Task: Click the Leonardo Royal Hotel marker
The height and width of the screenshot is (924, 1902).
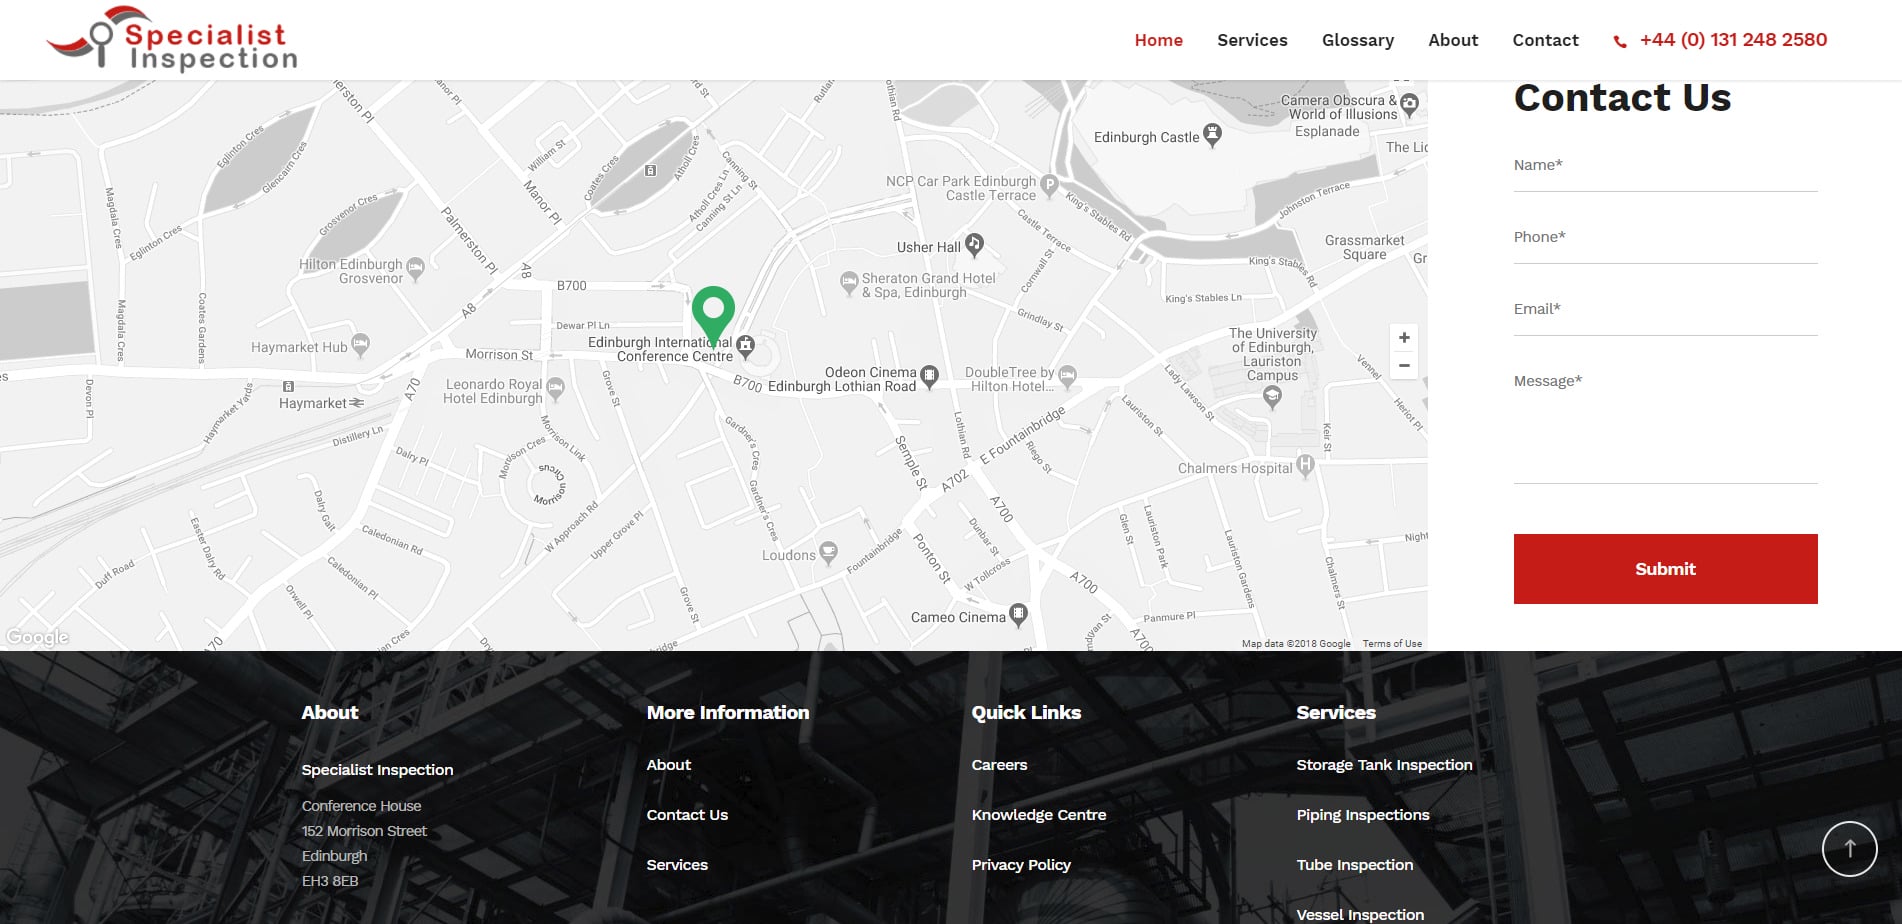Action: coord(555,388)
